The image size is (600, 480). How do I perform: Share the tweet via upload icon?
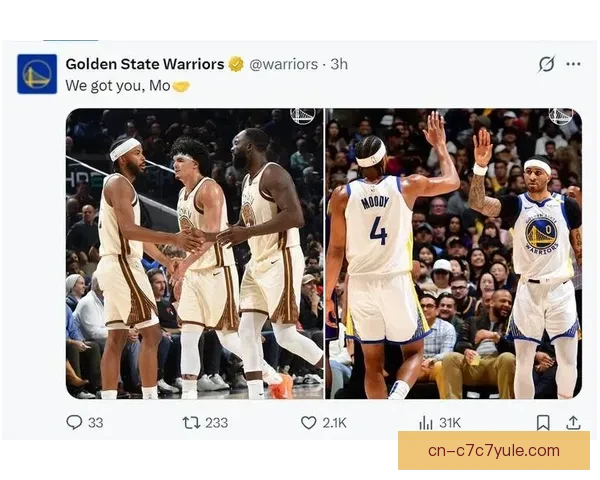[x=573, y=423]
